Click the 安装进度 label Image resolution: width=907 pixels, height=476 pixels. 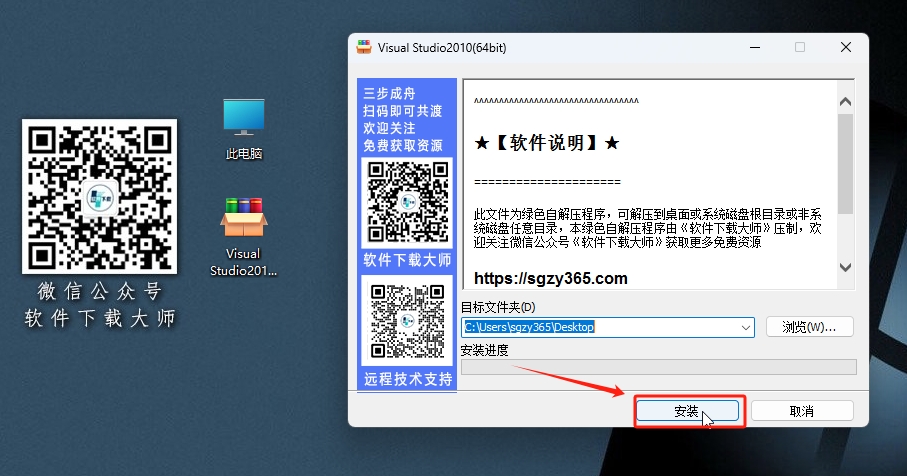pos(485,350)
